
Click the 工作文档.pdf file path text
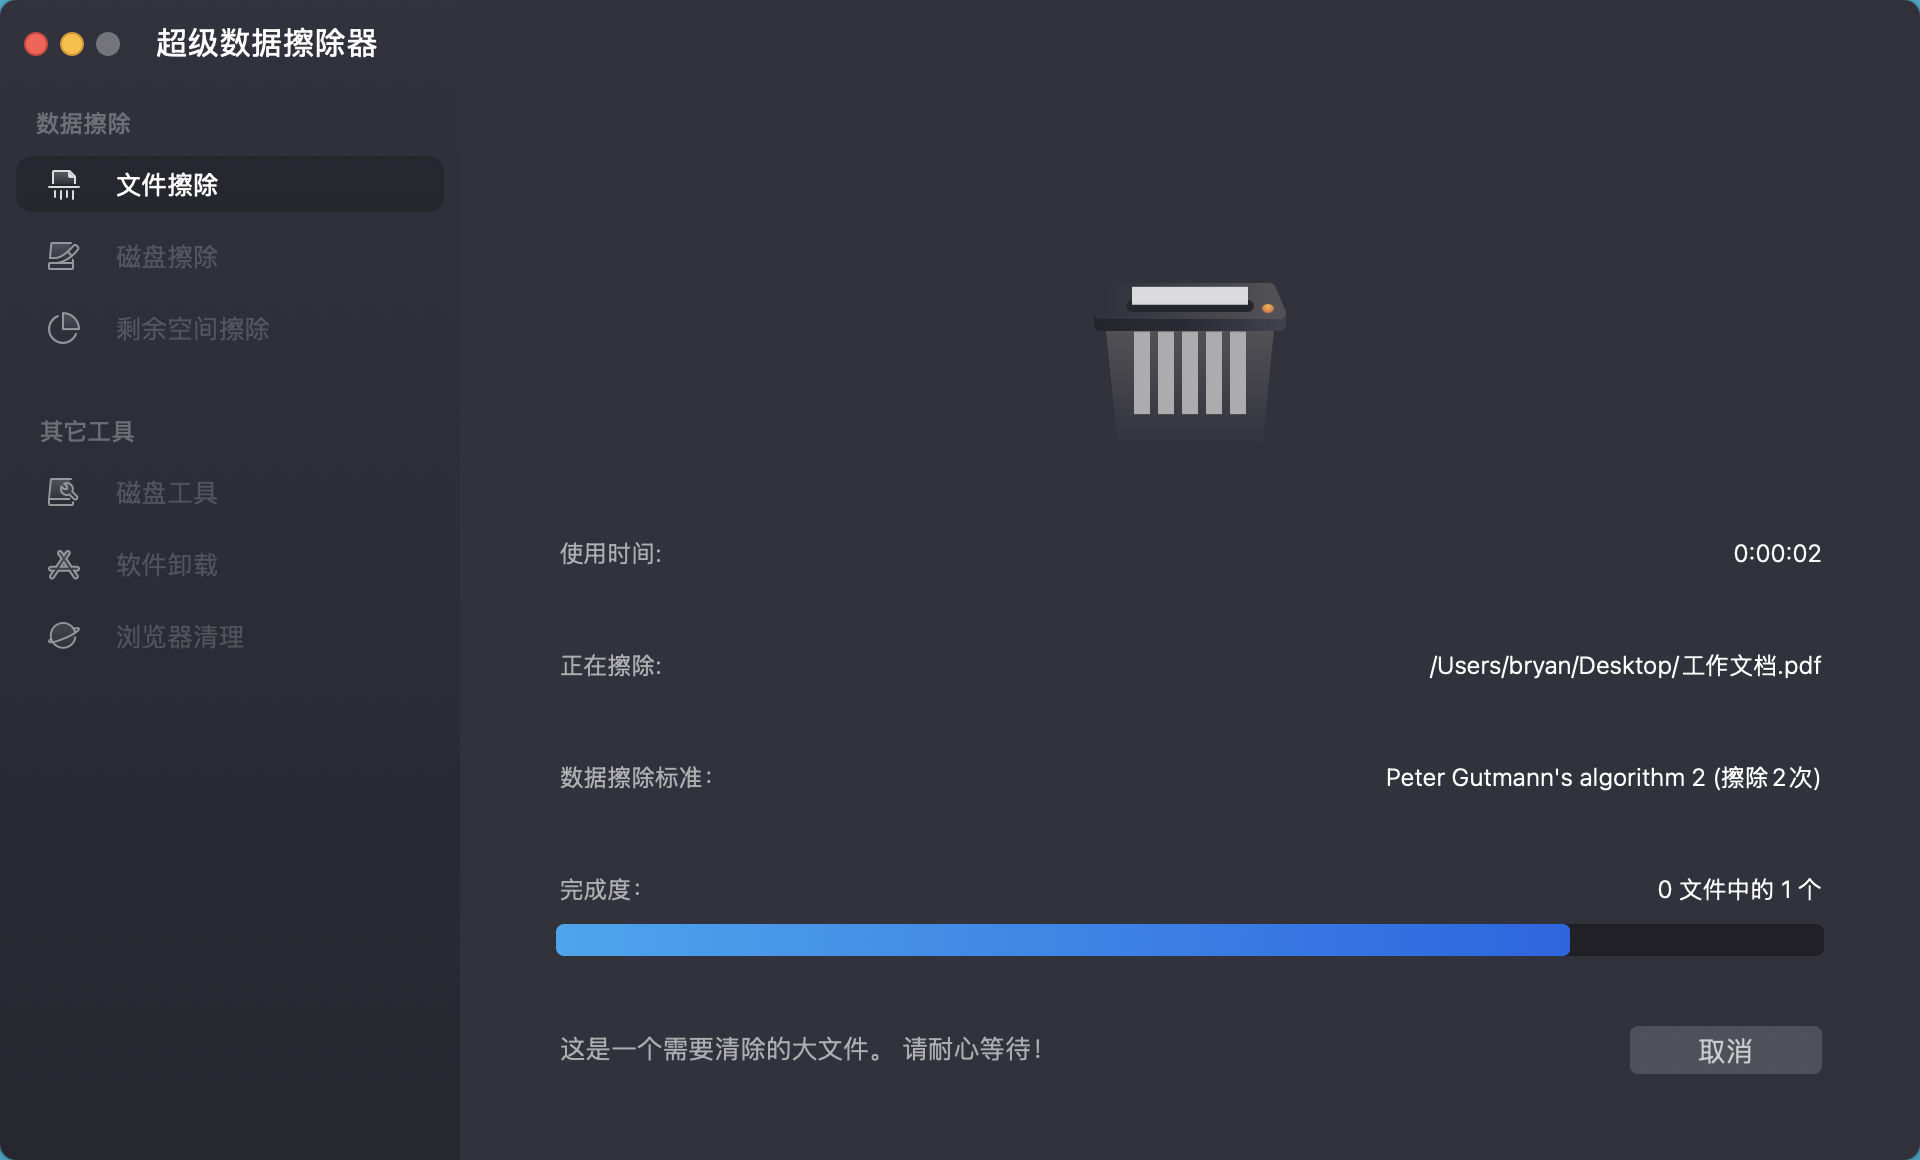[x=1624, y=665]
